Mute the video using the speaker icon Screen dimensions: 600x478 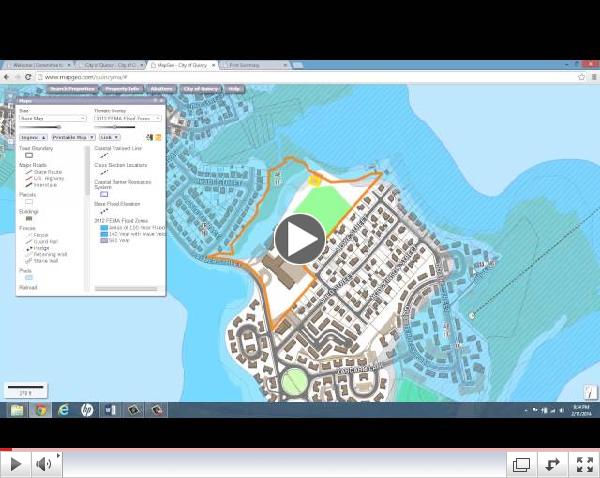pyautogui.click(x=44, y=464)
